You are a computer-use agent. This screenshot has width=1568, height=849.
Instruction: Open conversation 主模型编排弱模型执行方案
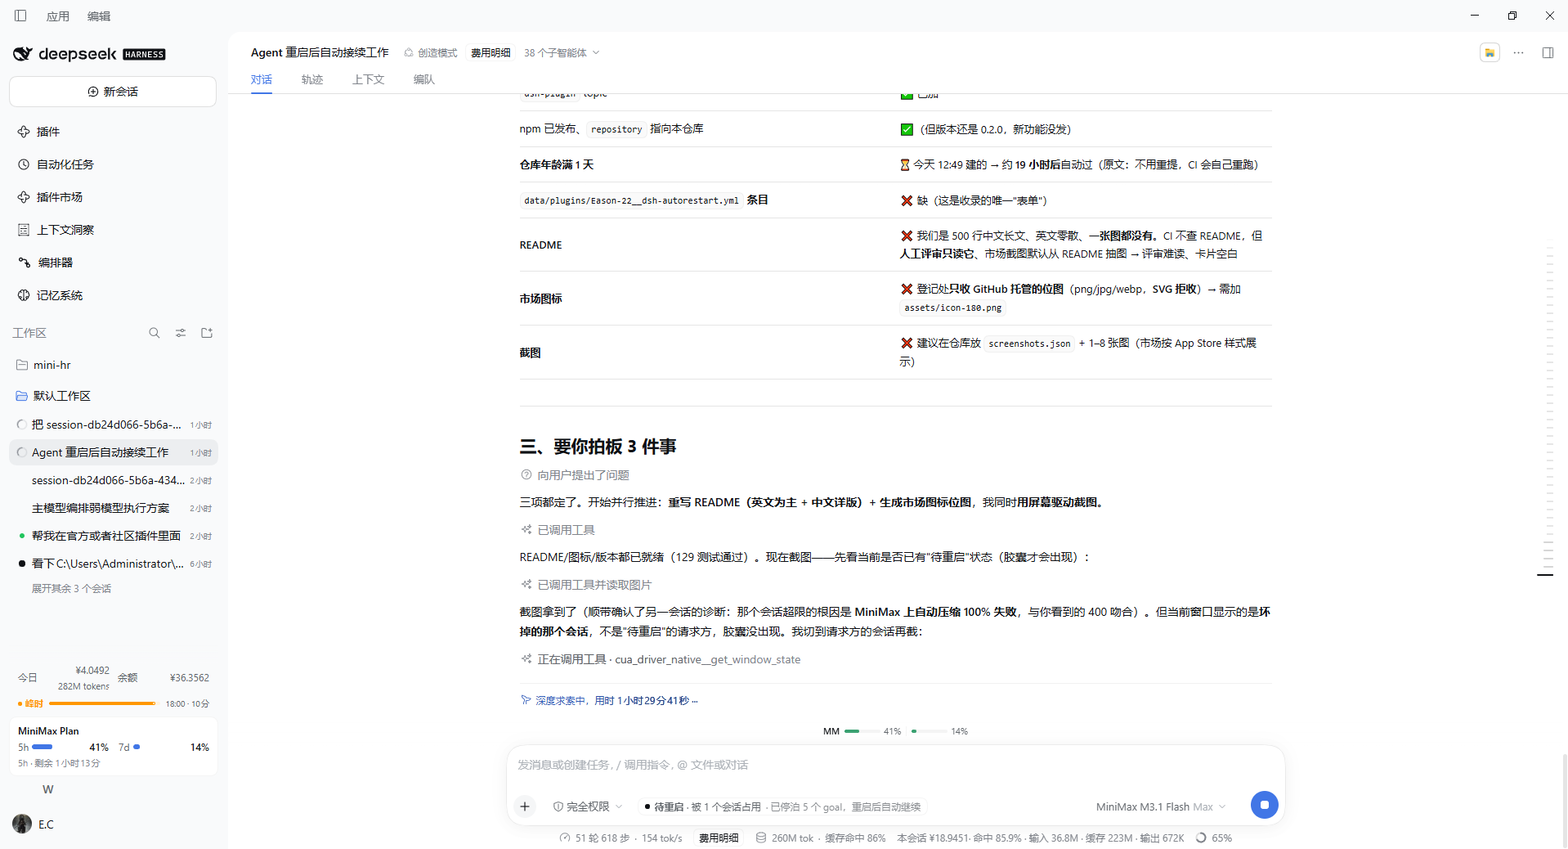pos(114,508)
